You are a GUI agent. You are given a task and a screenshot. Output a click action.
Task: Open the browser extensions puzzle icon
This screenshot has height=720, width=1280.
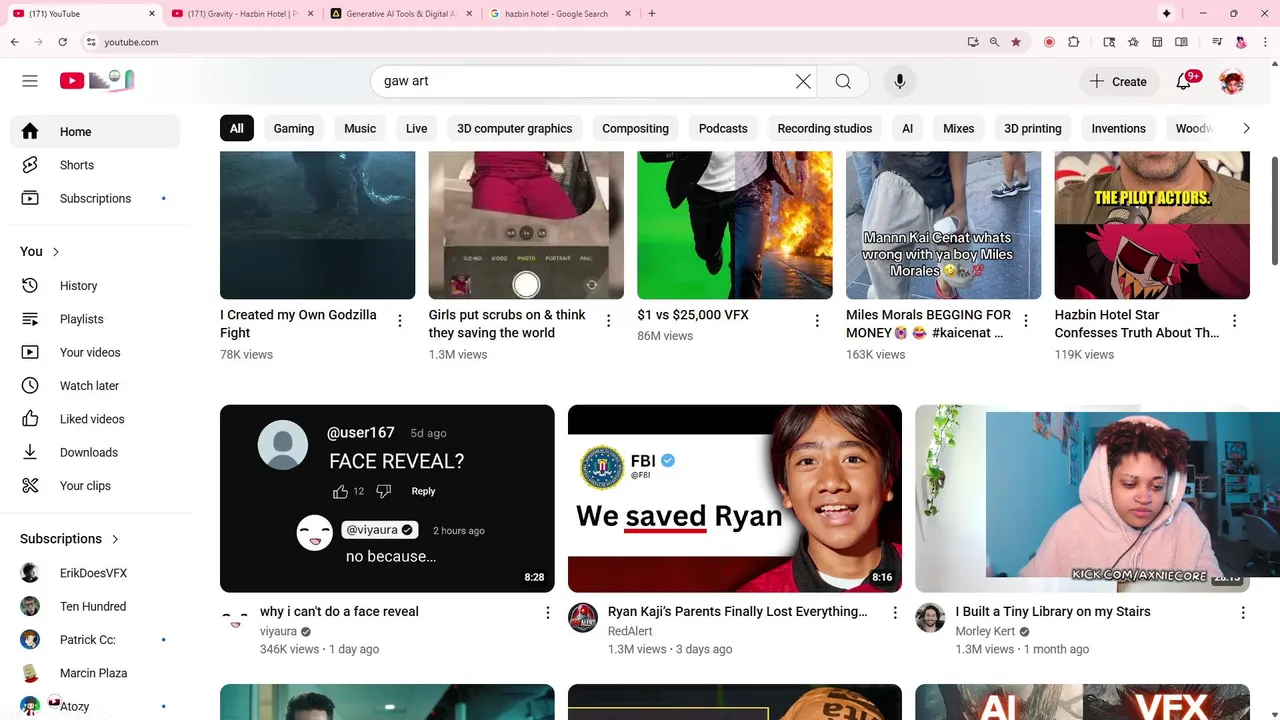pyautogui.click(x=1074, y=42)
